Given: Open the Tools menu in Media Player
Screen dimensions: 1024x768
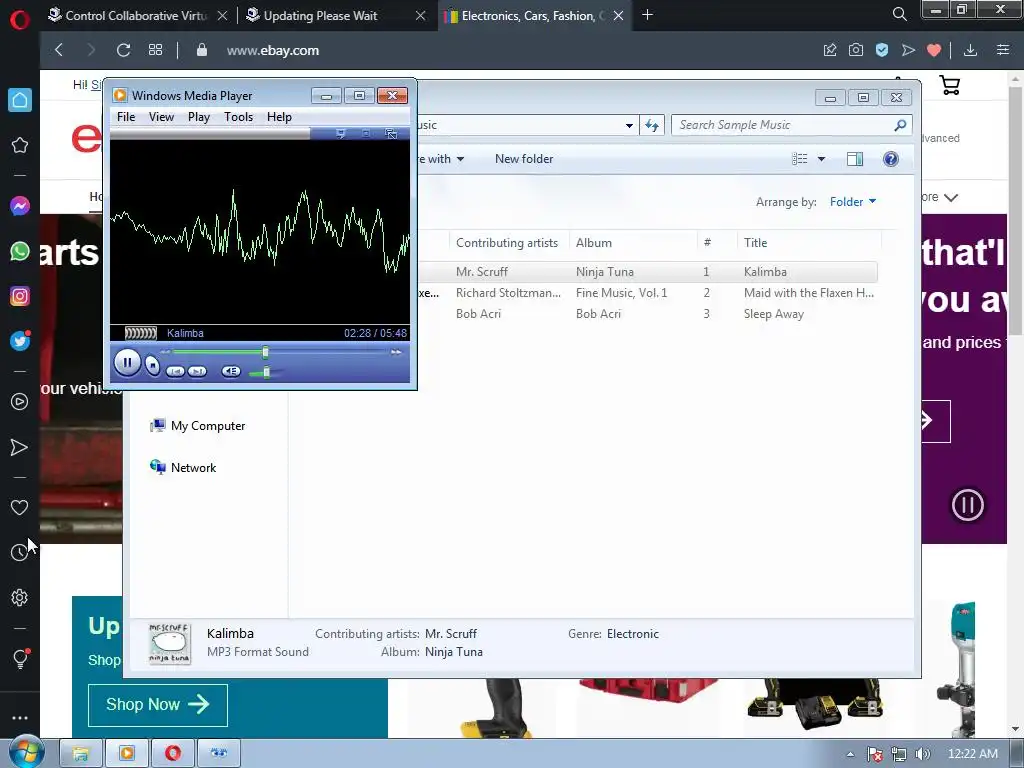Looking at the screenshot, I should point(238,117).
